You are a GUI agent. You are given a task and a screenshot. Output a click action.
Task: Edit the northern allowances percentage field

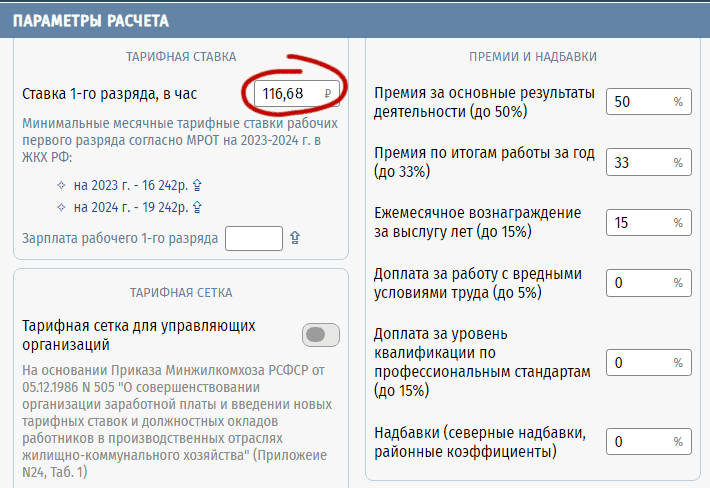(649, 441)
